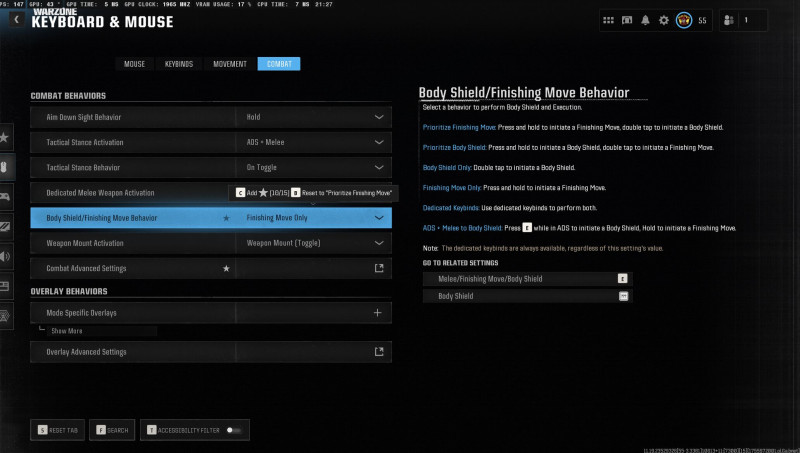Click key icon beside Melee/Finishing Move/Body Shield
The height and width of the screenshot is (453, 800).
[x=622, y=279]
